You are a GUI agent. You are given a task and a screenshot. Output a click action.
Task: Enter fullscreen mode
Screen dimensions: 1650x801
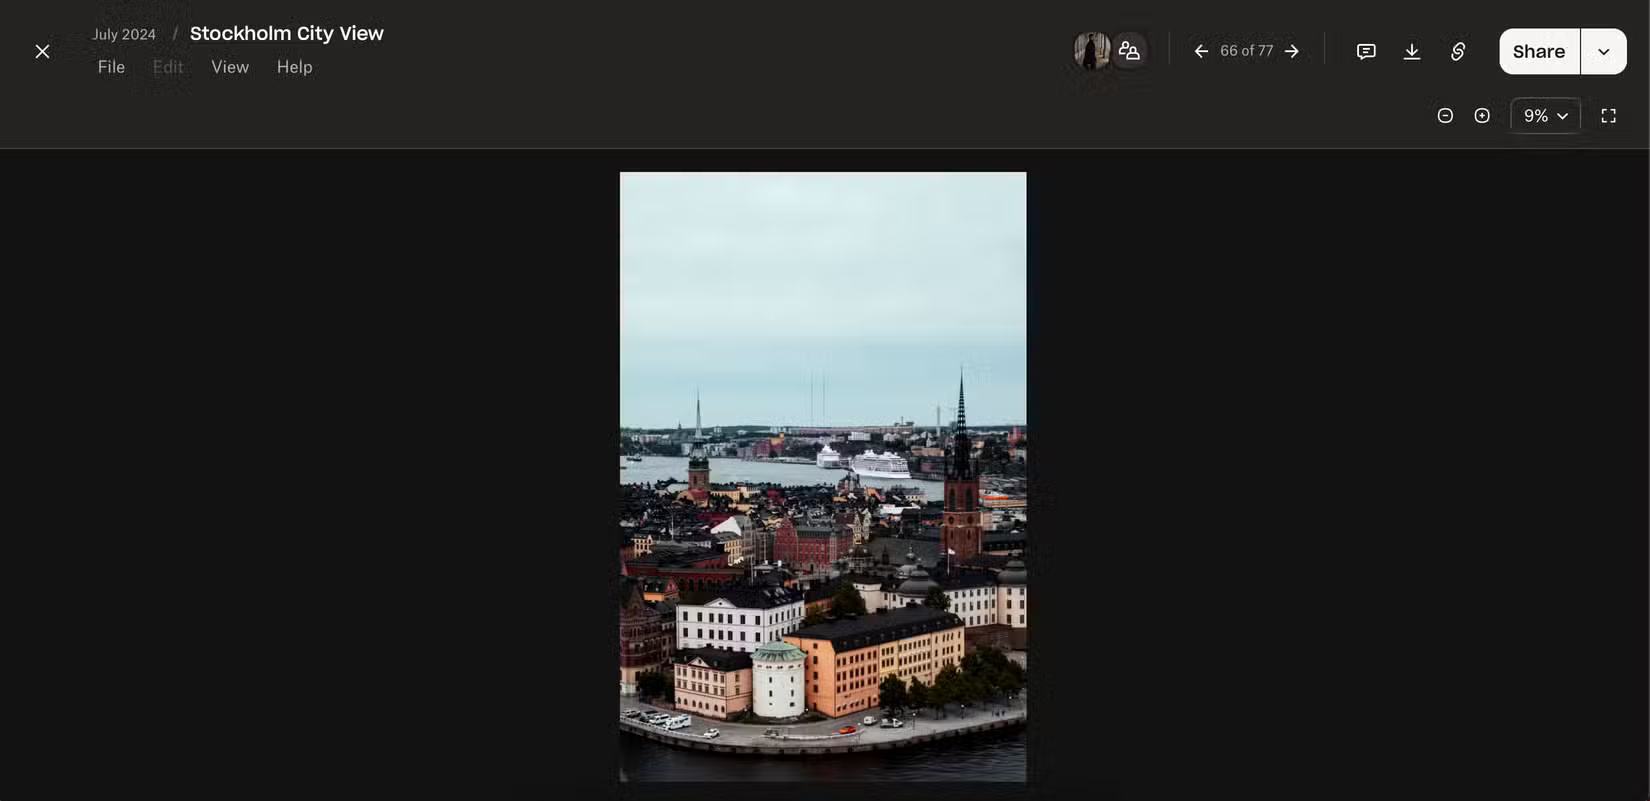(1608, 116)
